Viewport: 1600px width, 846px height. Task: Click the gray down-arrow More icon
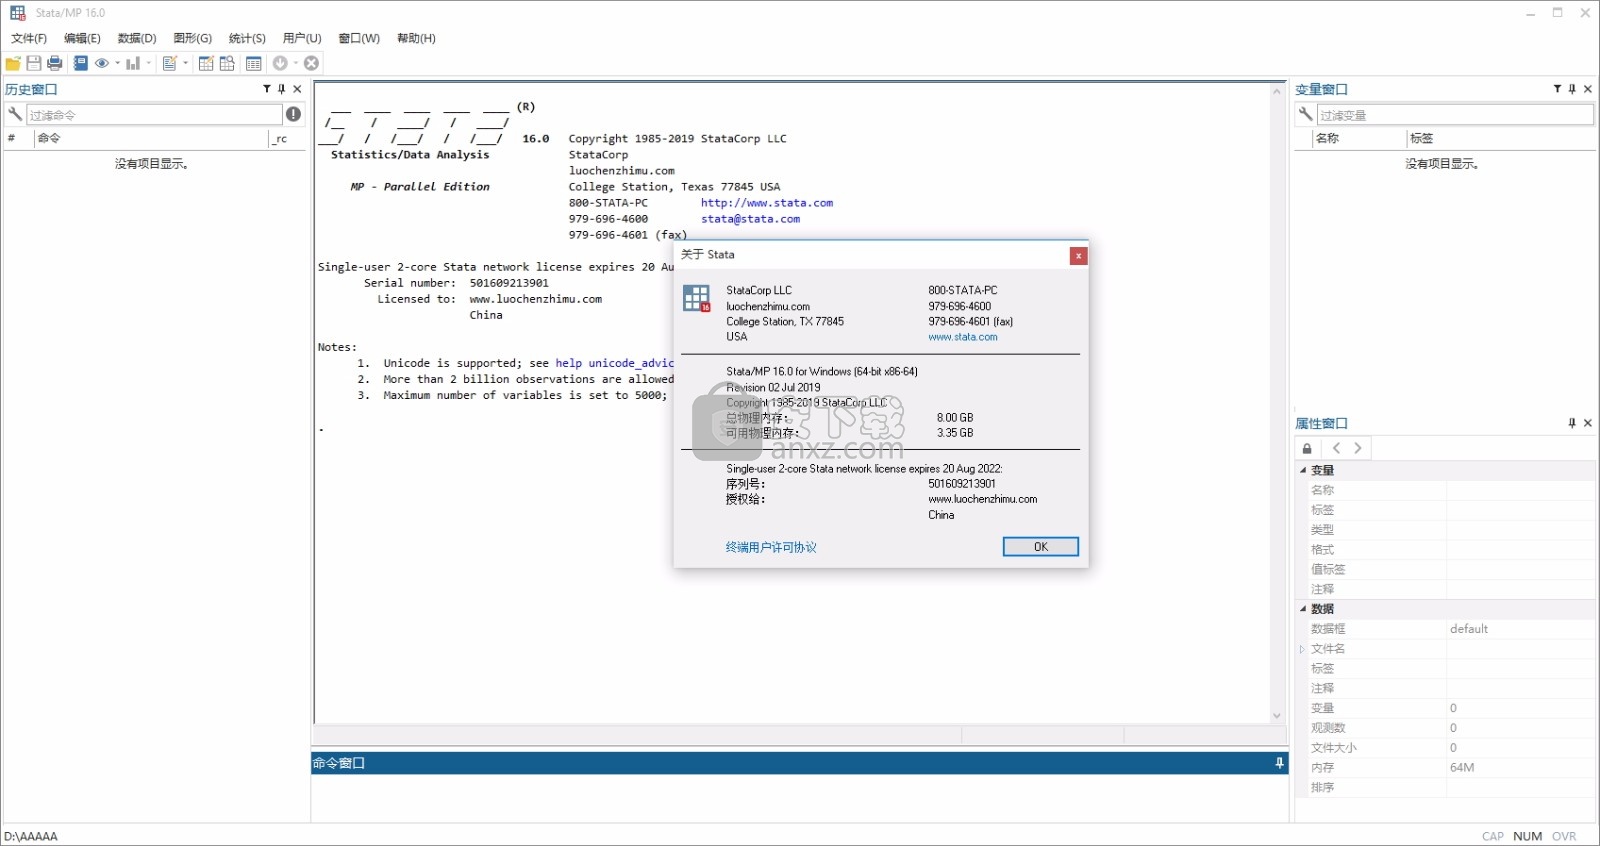tap(280, 63)
